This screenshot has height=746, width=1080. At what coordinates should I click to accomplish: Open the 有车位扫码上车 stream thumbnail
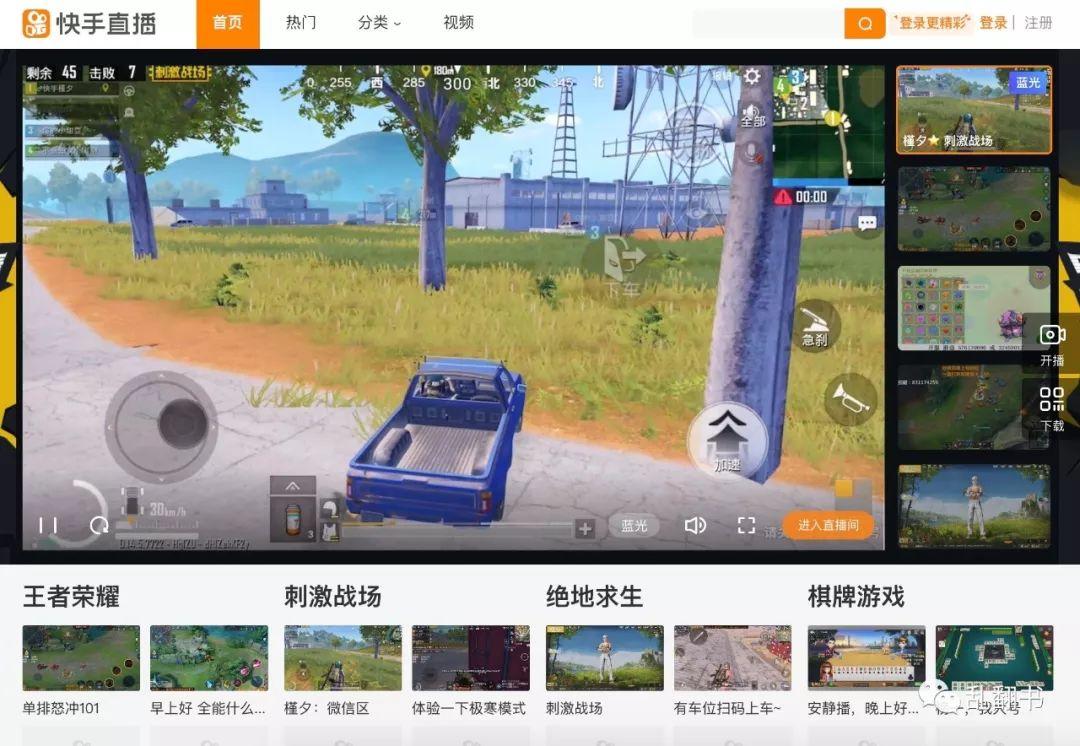[x=733, y=658]
